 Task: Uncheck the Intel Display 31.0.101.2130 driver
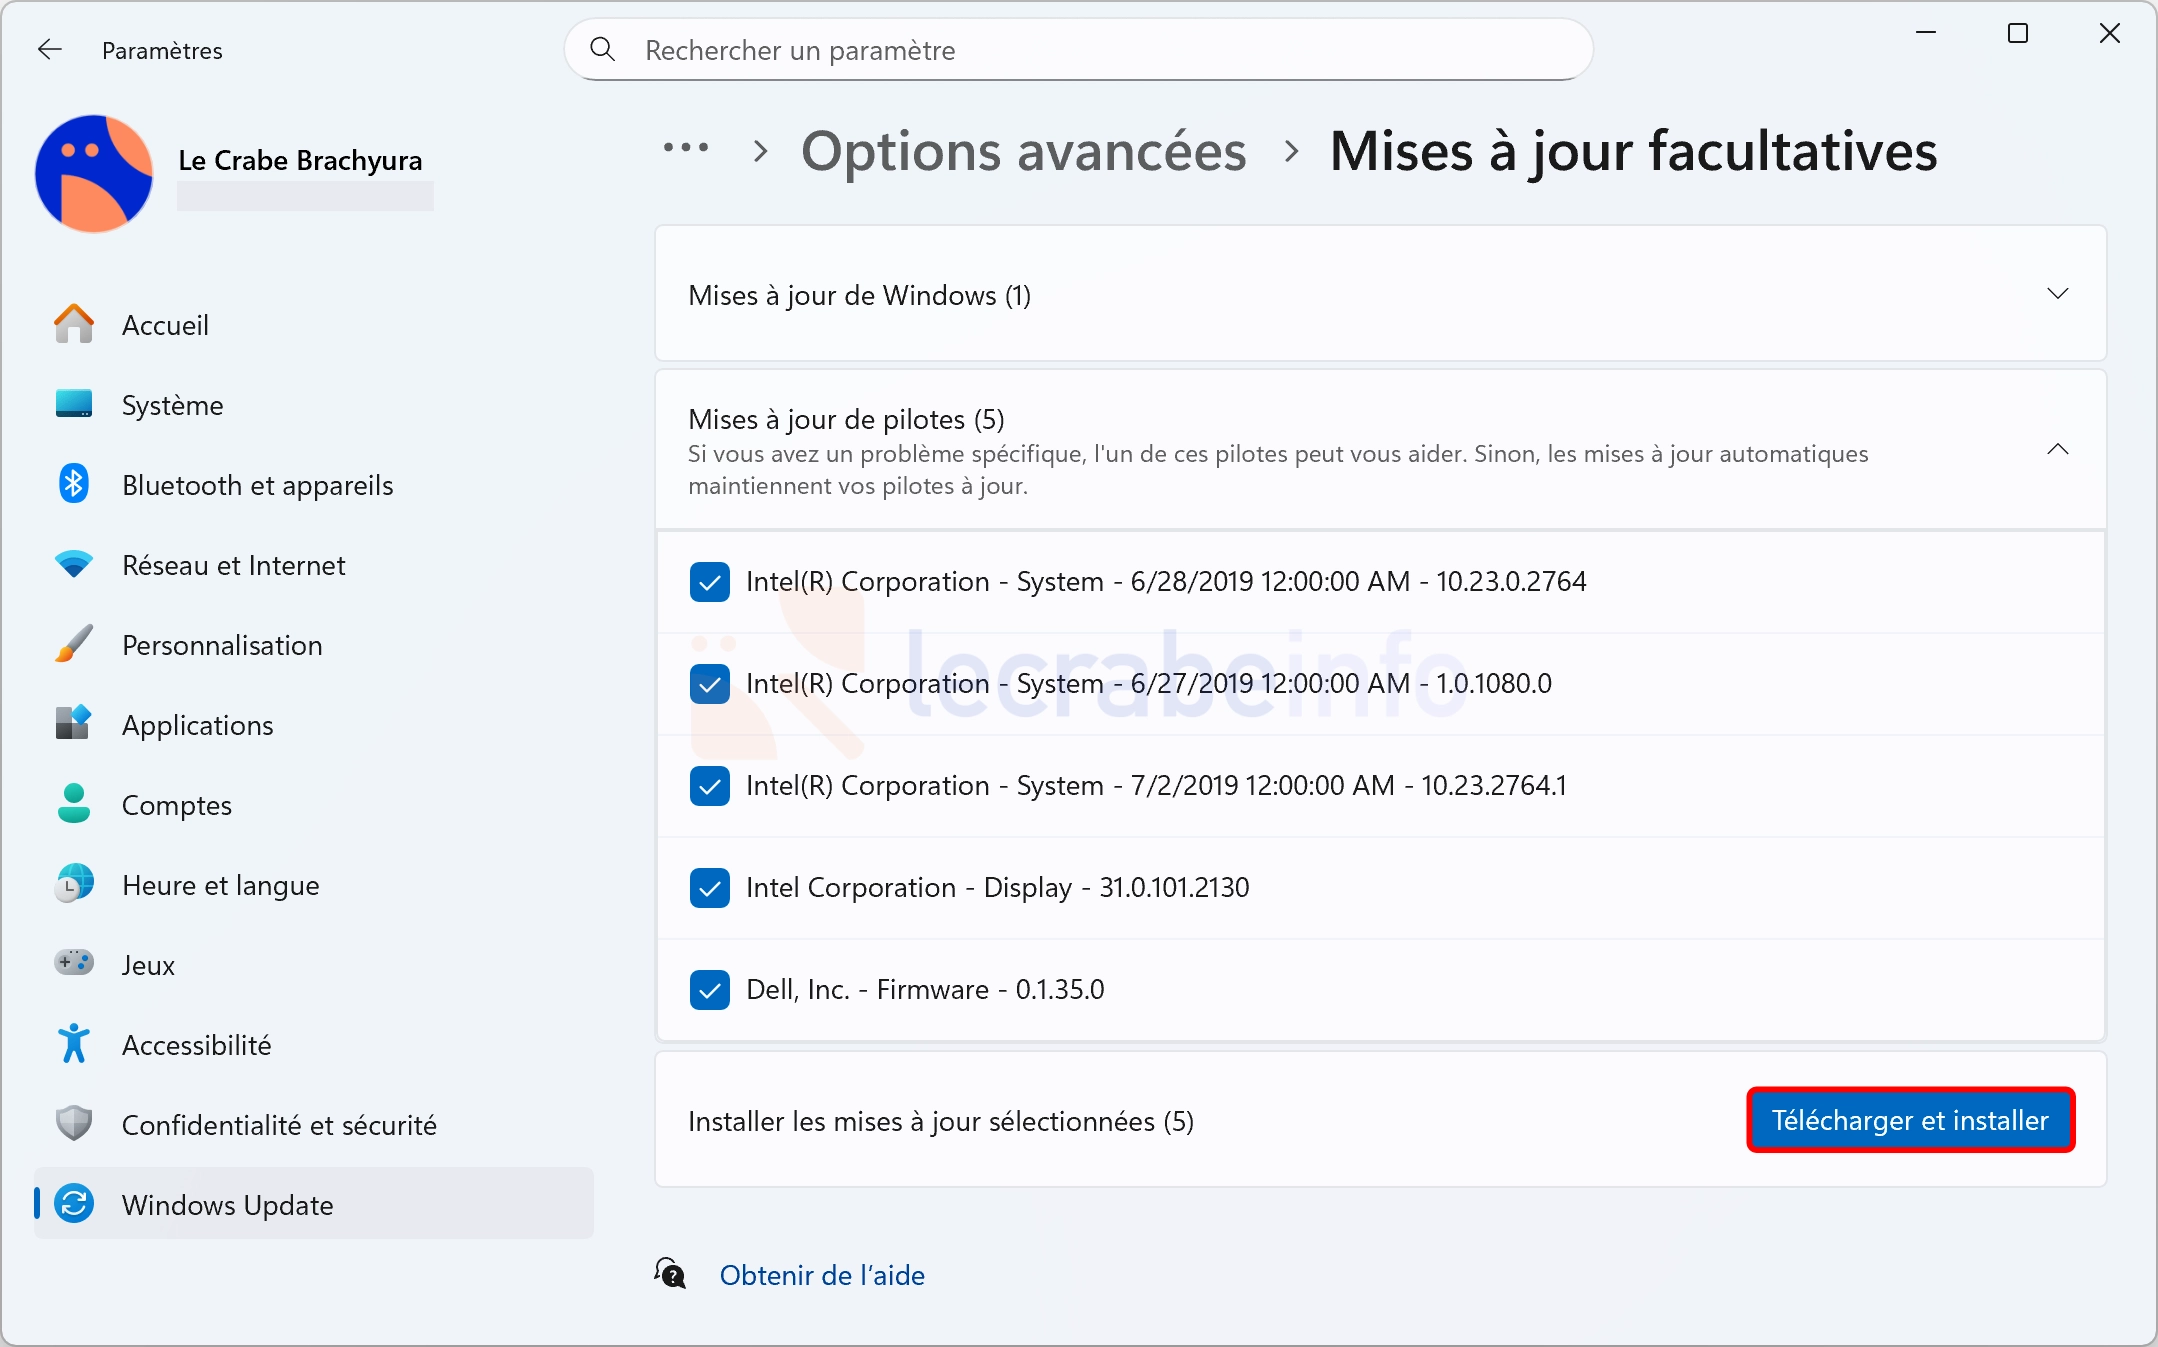pyautogui.click(x=709, y=888)
